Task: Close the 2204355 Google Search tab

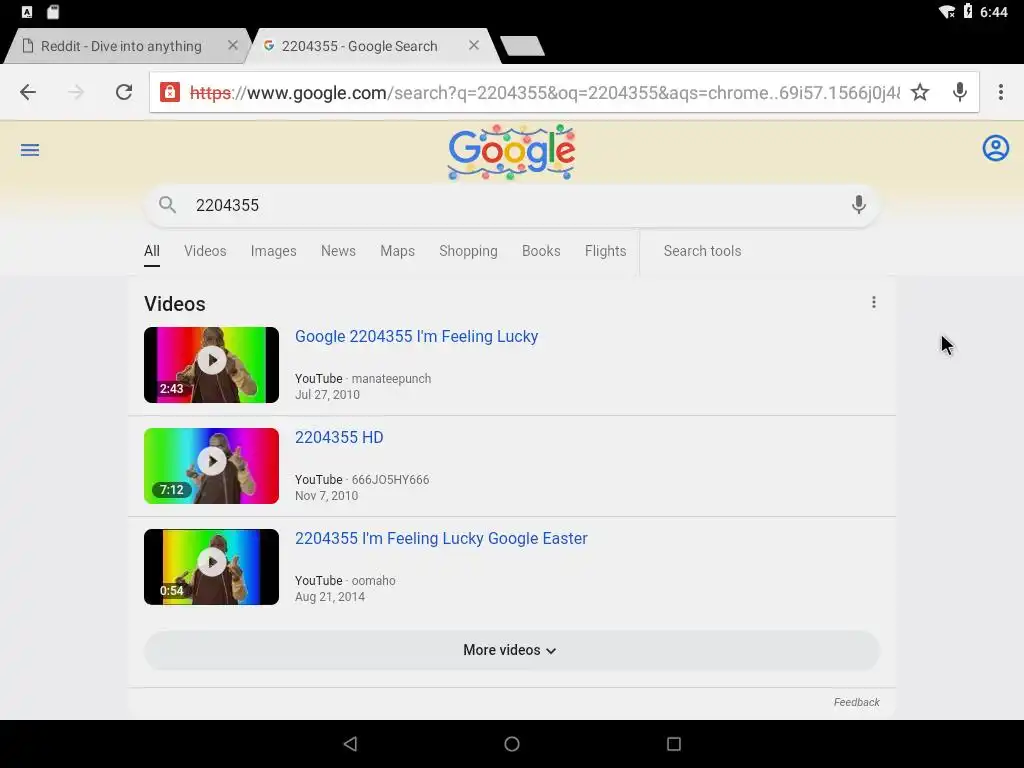Action: coord(474,45)
